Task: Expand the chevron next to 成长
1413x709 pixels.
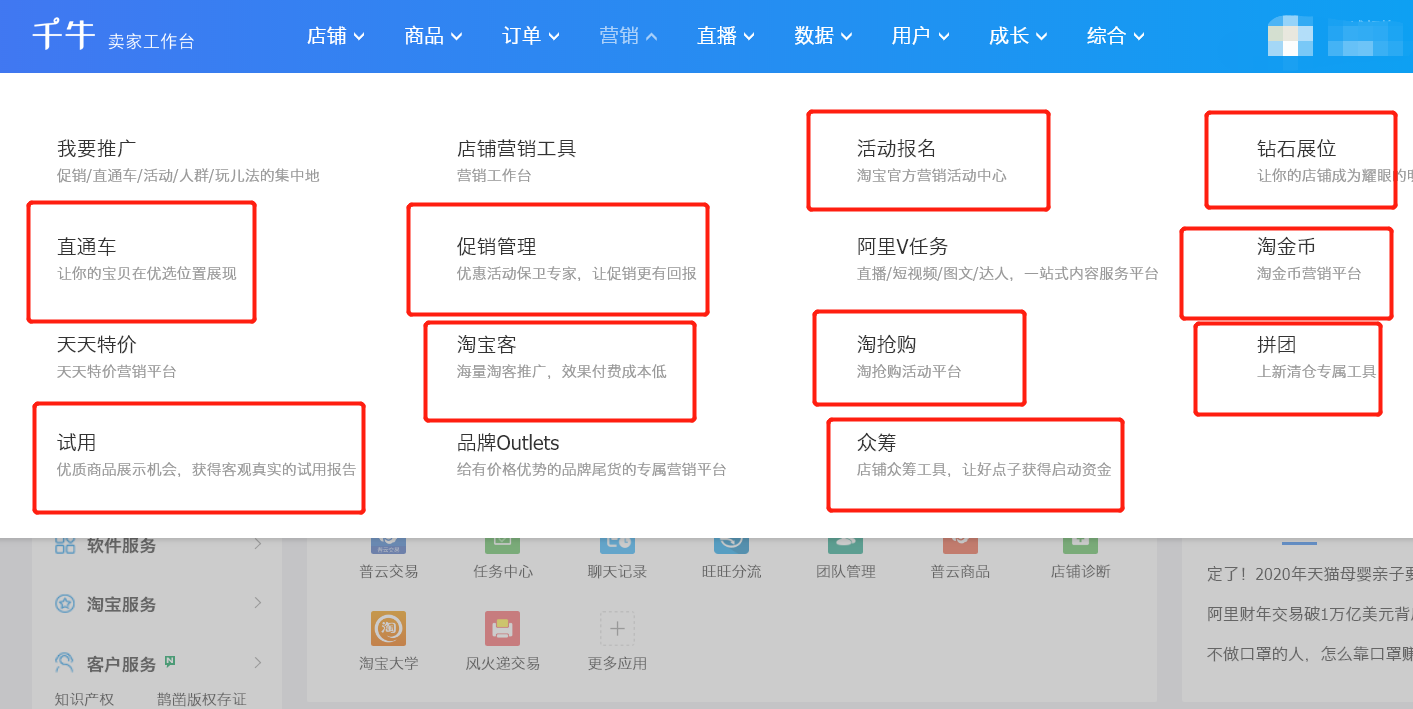Action: tap(1041, 37)
